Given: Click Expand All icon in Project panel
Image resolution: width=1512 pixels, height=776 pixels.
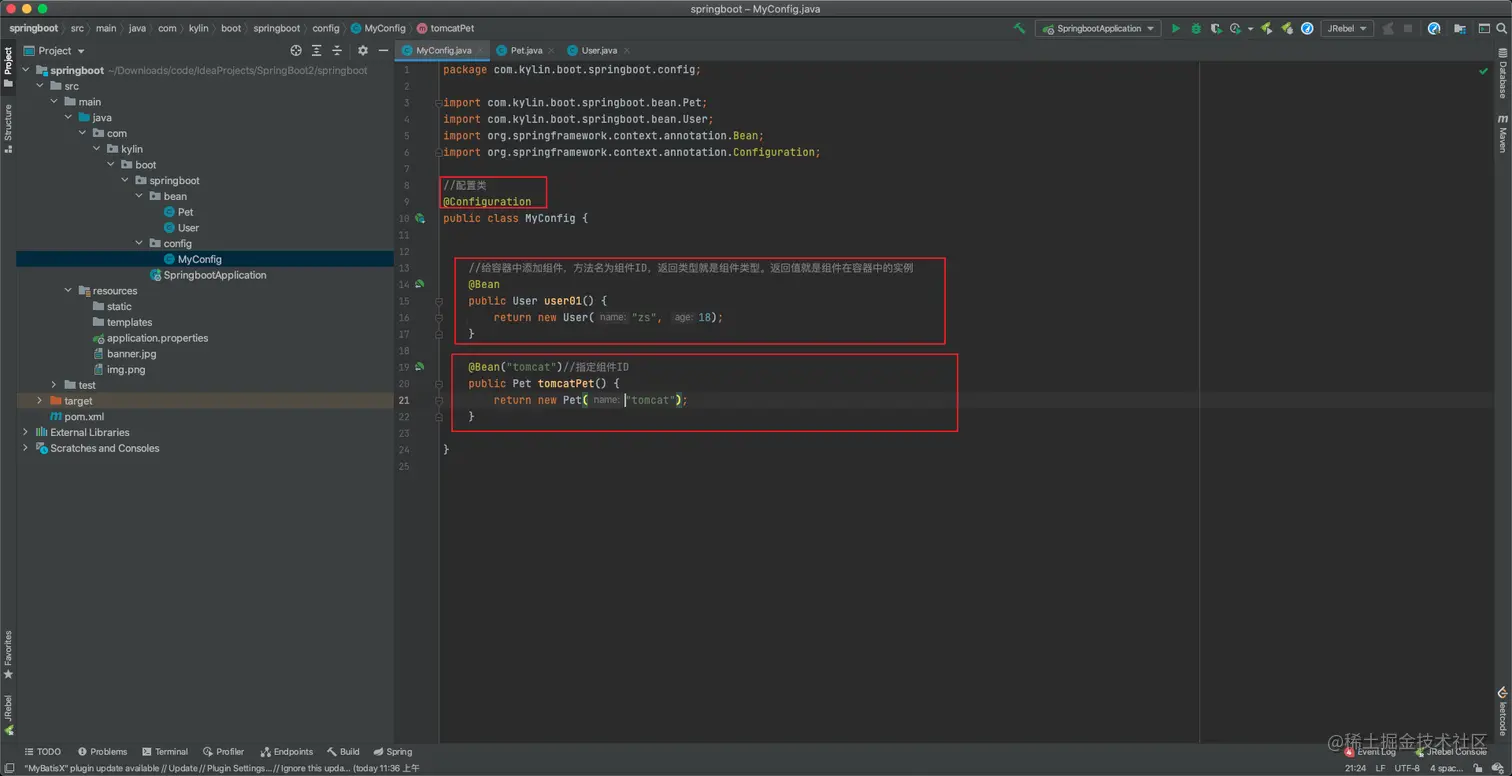Looking at the screenshot, I should point(317,50).
